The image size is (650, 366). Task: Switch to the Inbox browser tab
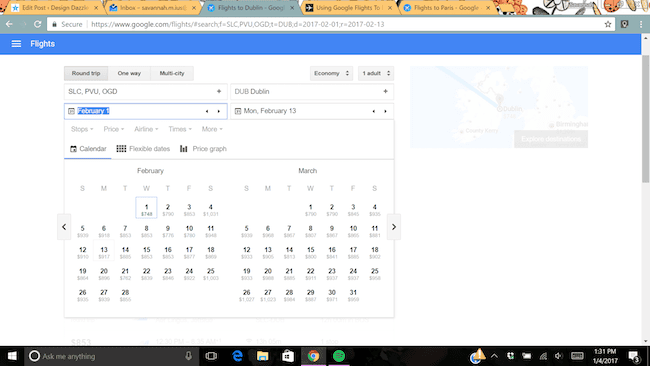click(x=153, y=7)
